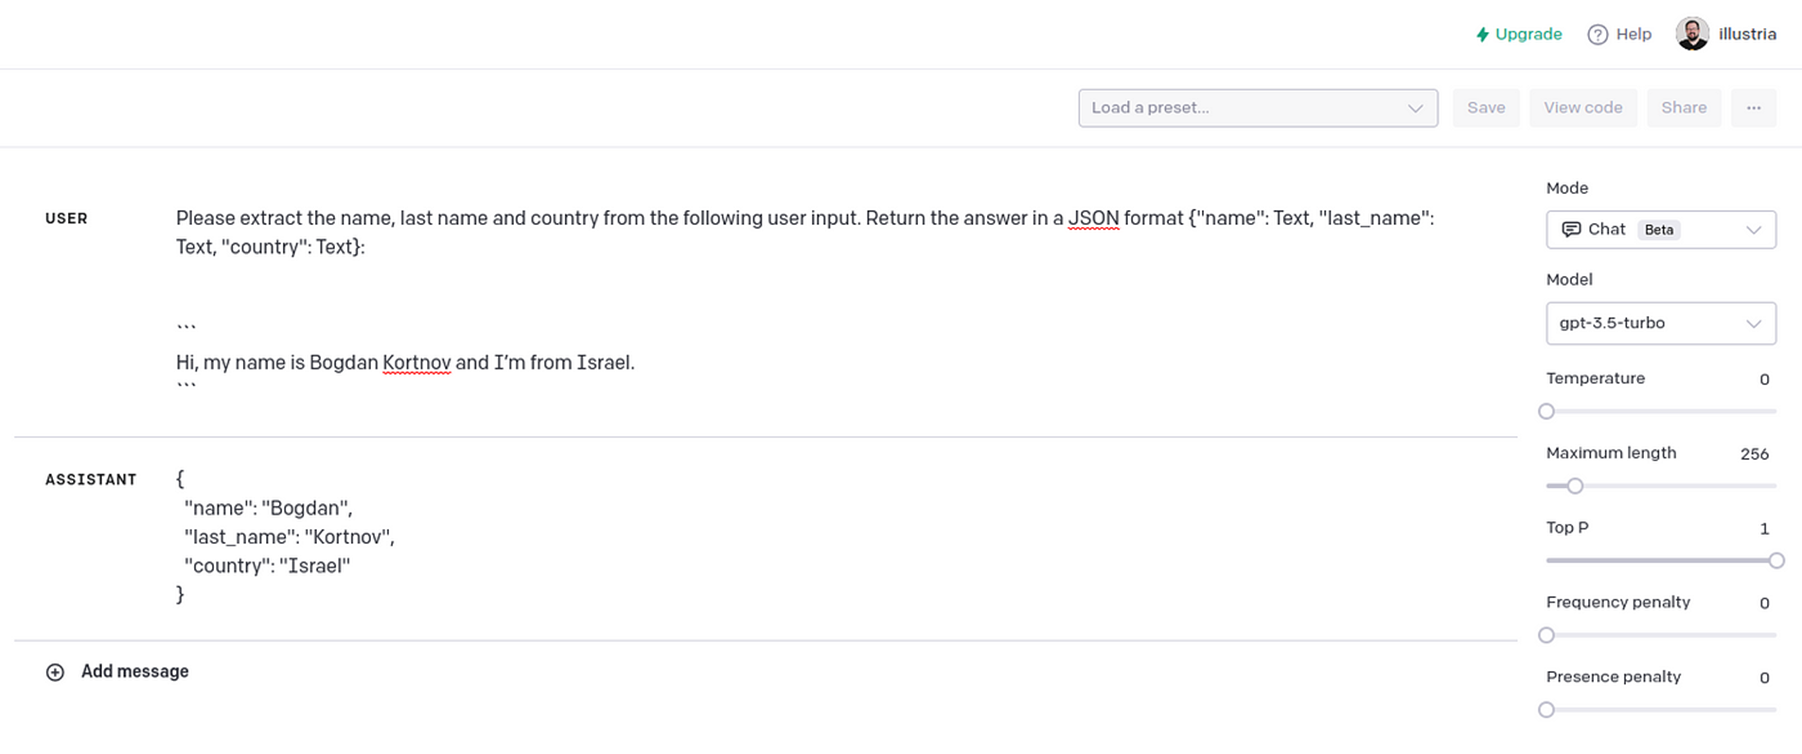Open the three-dots more options menu
The width and height of the screenshot is (1802, 754).
tap(1754, 108)
